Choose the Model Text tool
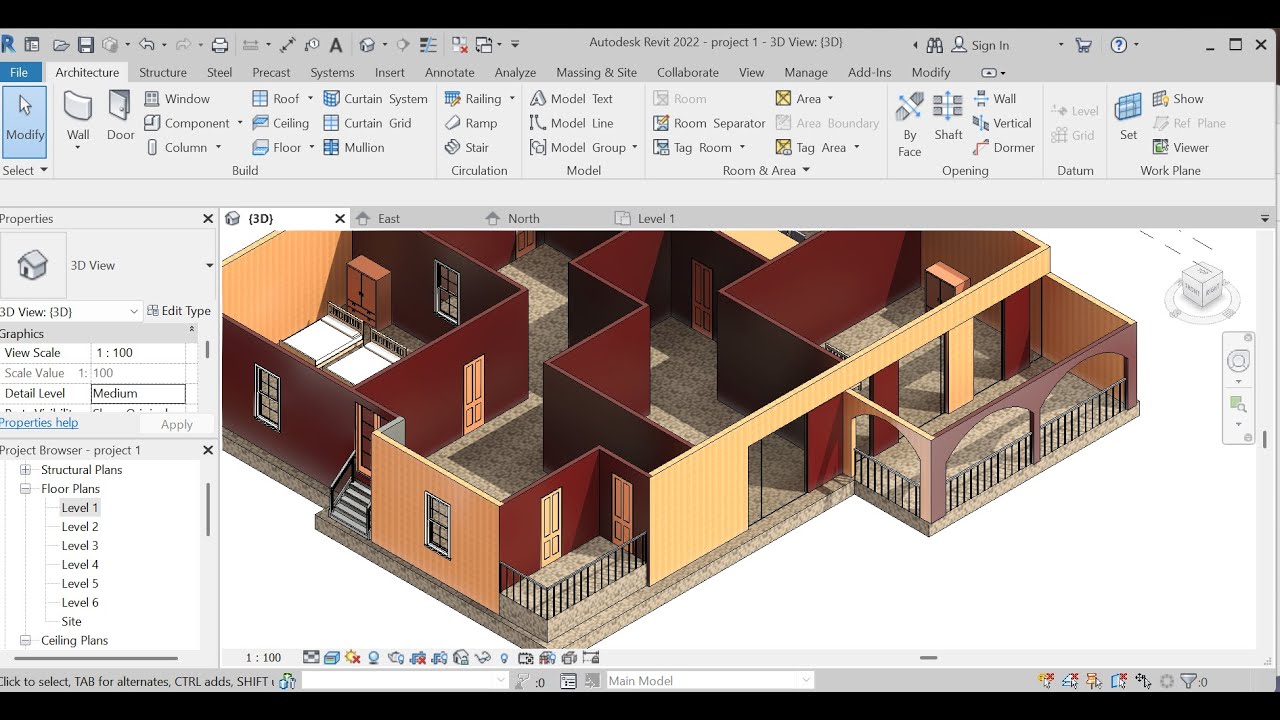 [571, 99]
